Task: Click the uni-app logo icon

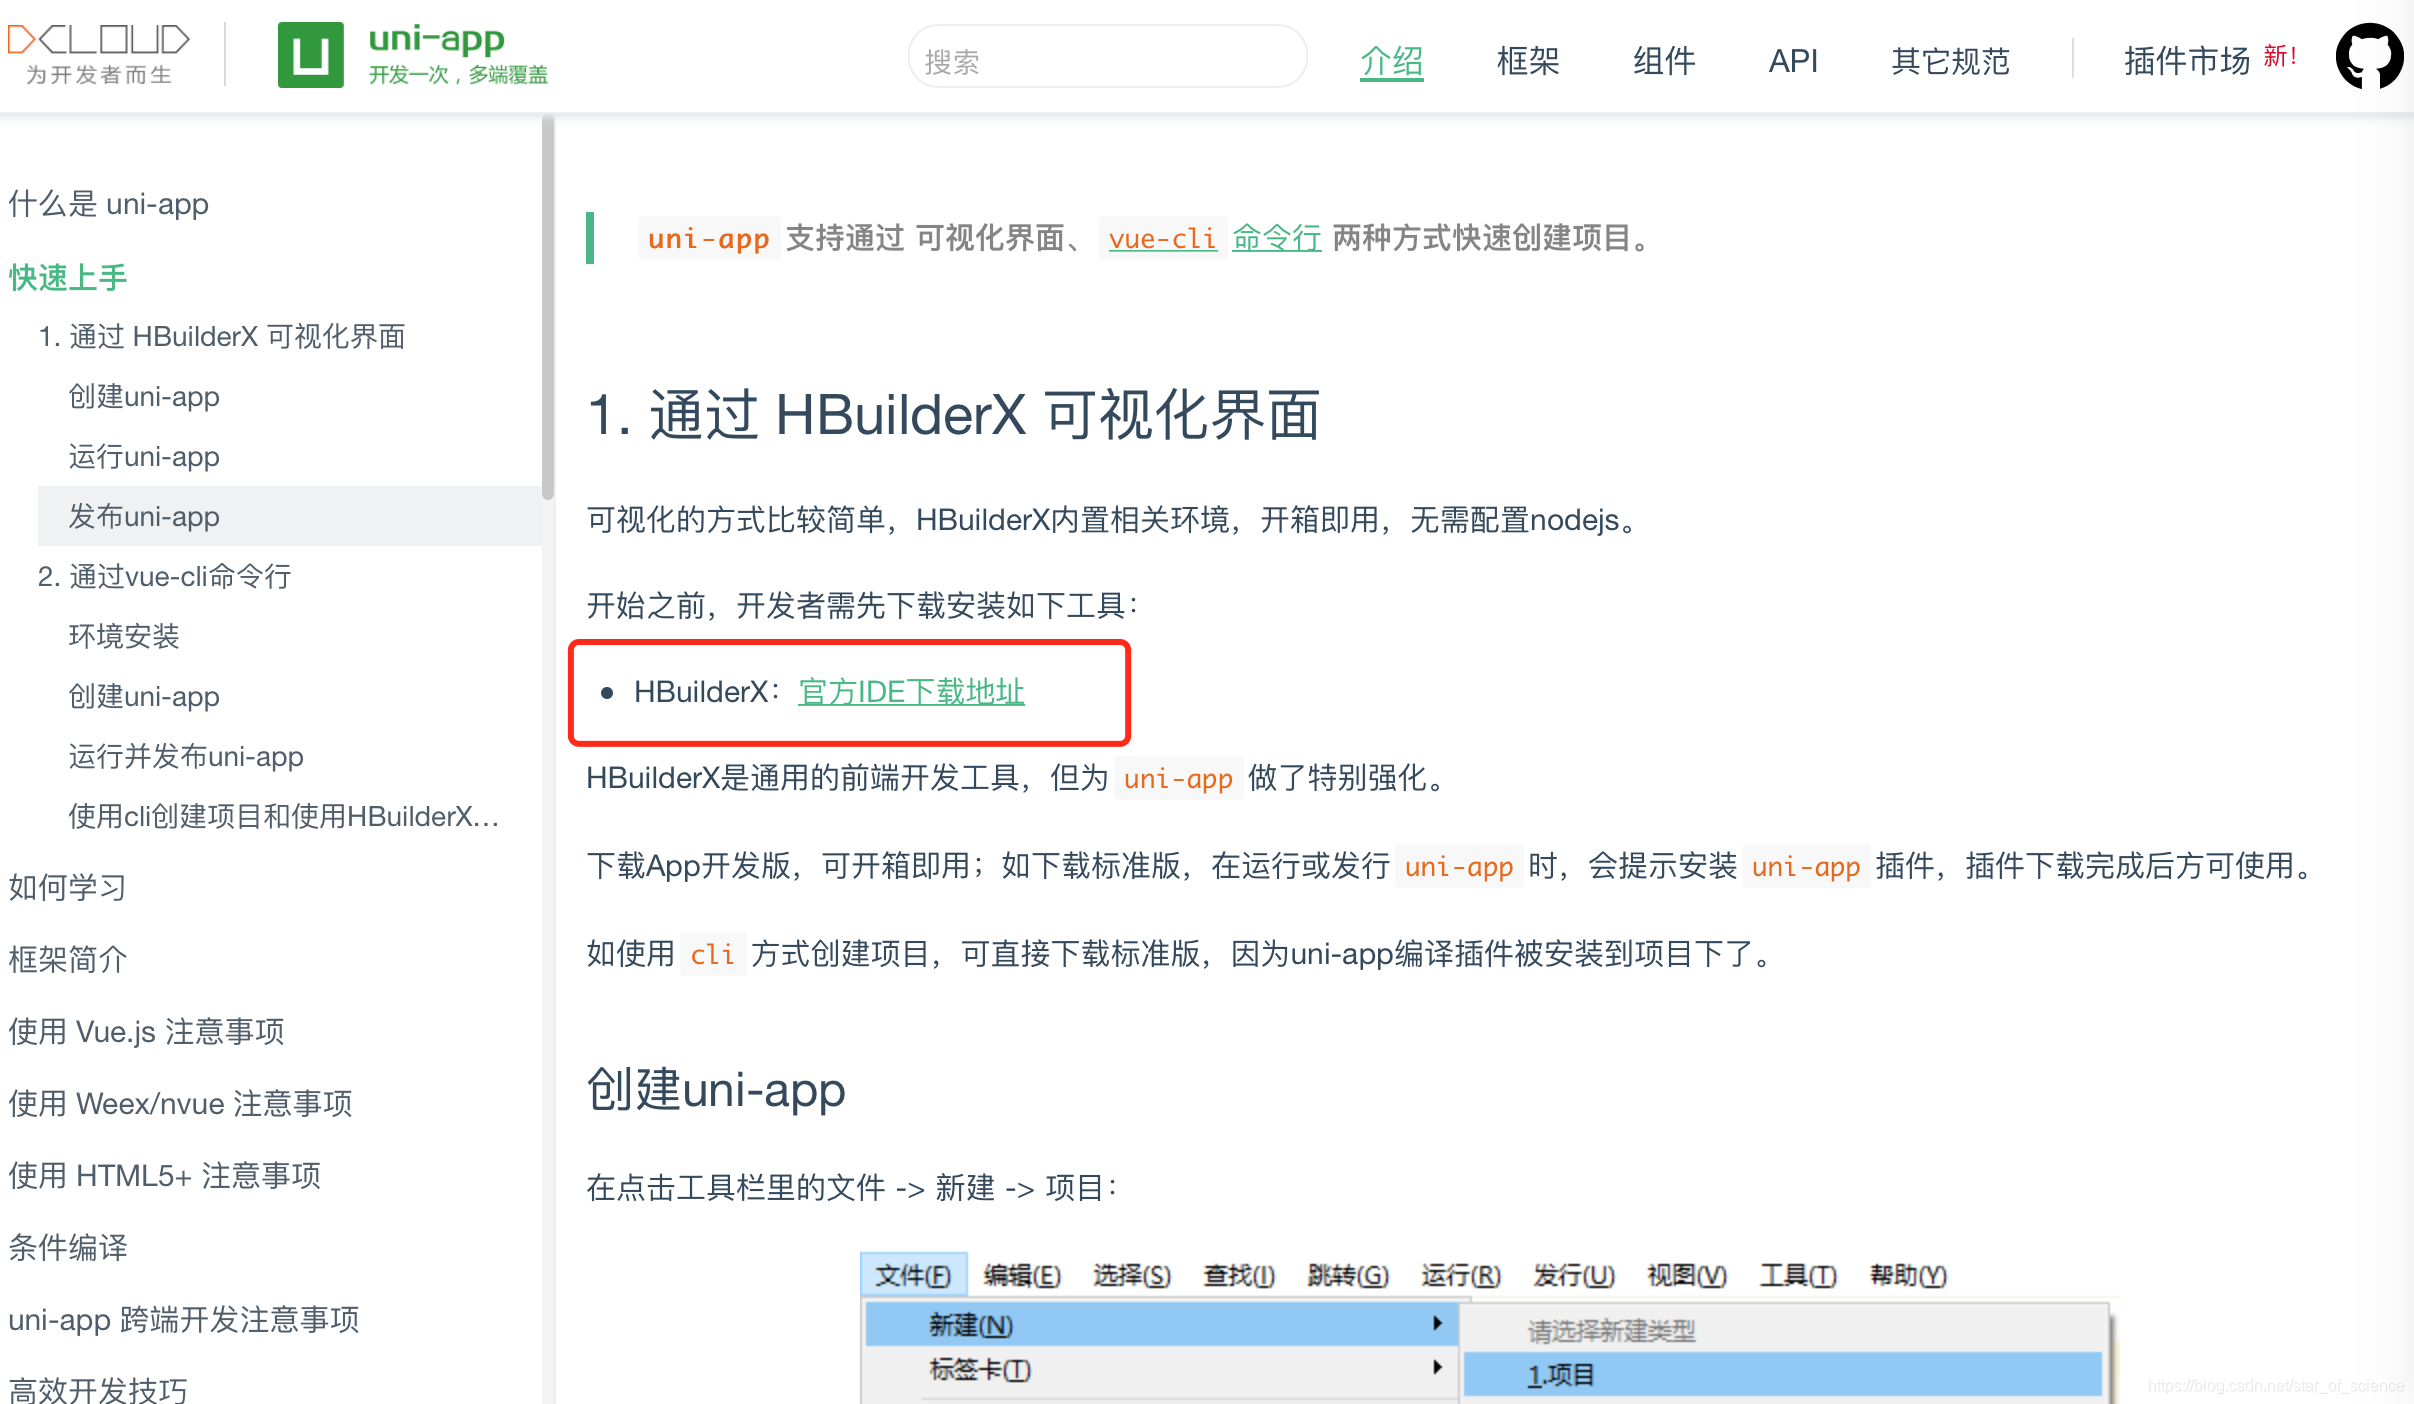Action: (311, 55)
